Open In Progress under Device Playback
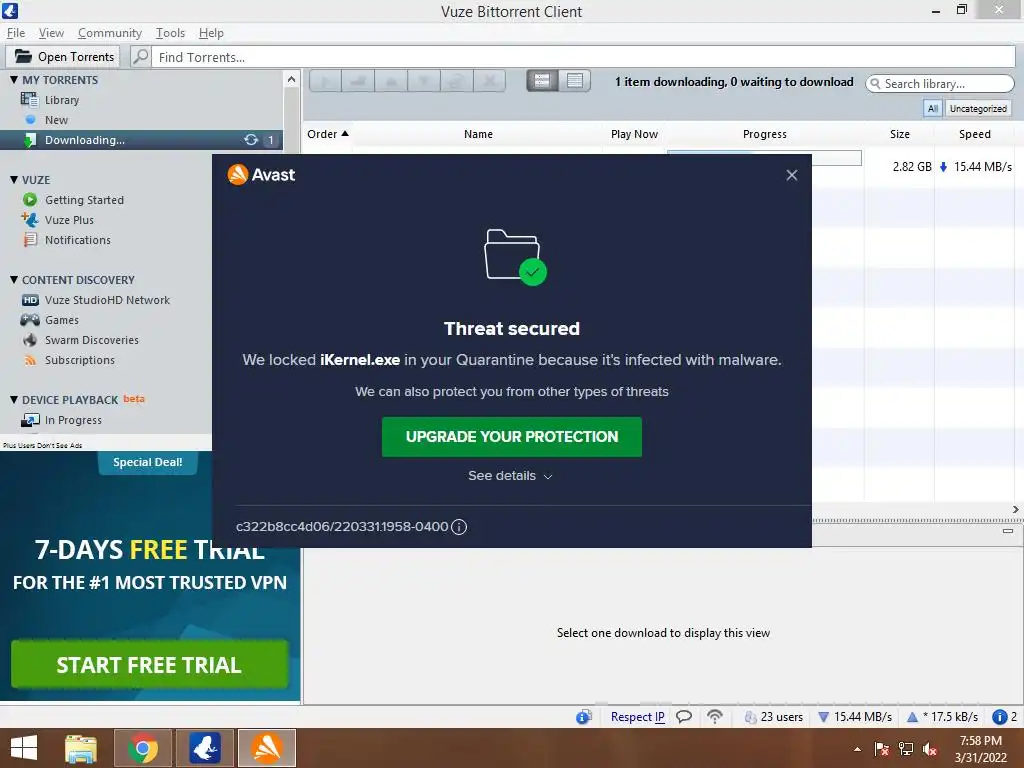The image size is (1024, 768). [72, 420]
